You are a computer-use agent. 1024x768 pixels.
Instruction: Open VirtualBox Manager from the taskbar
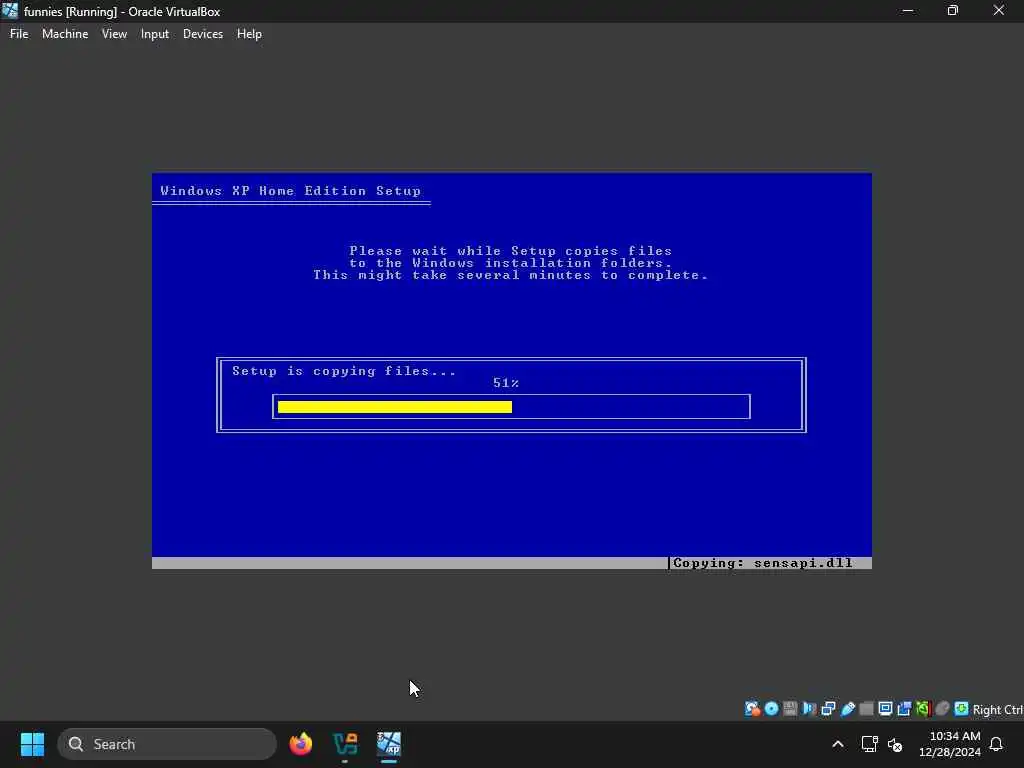pyautogui.click(x=345, y=744)
